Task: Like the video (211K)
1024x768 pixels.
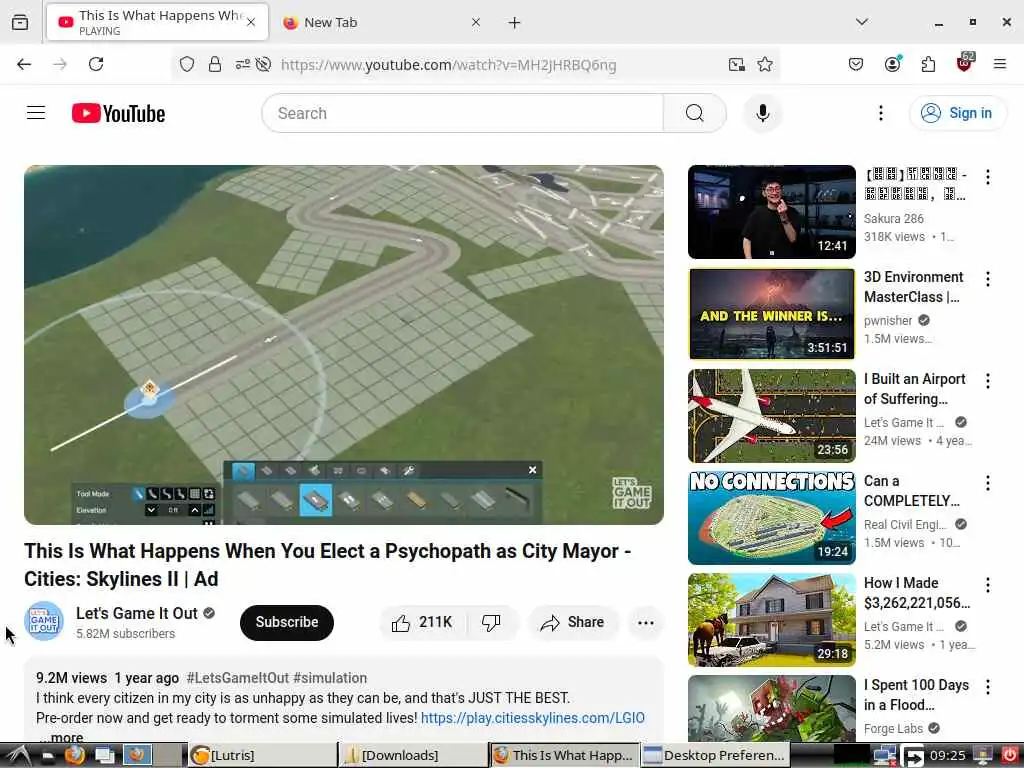Action: click(x=423, y=622)
